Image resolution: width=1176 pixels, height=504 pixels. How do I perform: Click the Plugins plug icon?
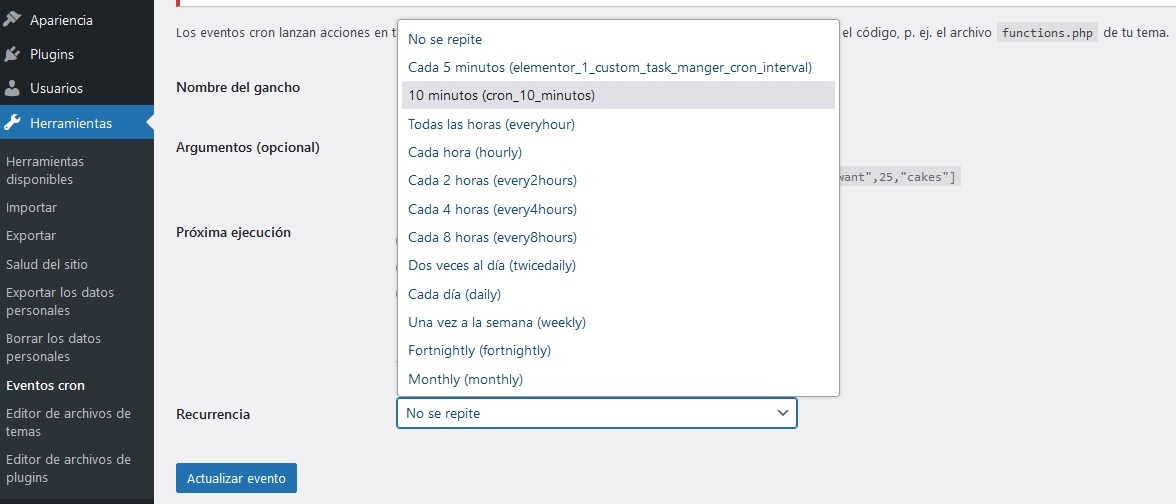click(x=13, y=54)
